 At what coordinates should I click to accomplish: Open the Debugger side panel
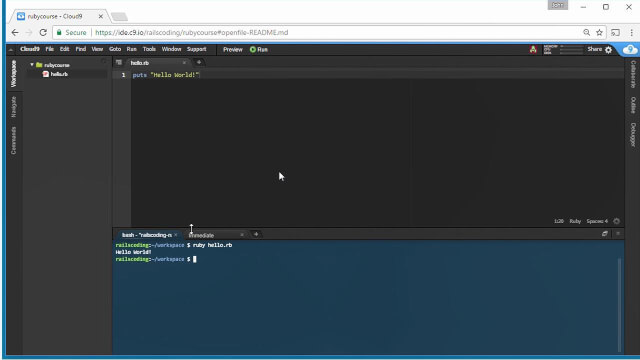tap(633, 135)
